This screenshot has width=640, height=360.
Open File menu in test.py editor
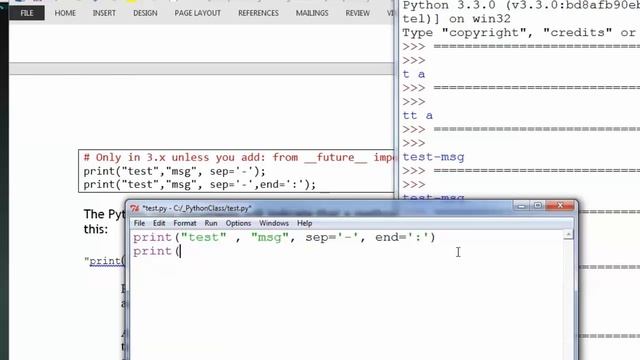click(139, 223)
